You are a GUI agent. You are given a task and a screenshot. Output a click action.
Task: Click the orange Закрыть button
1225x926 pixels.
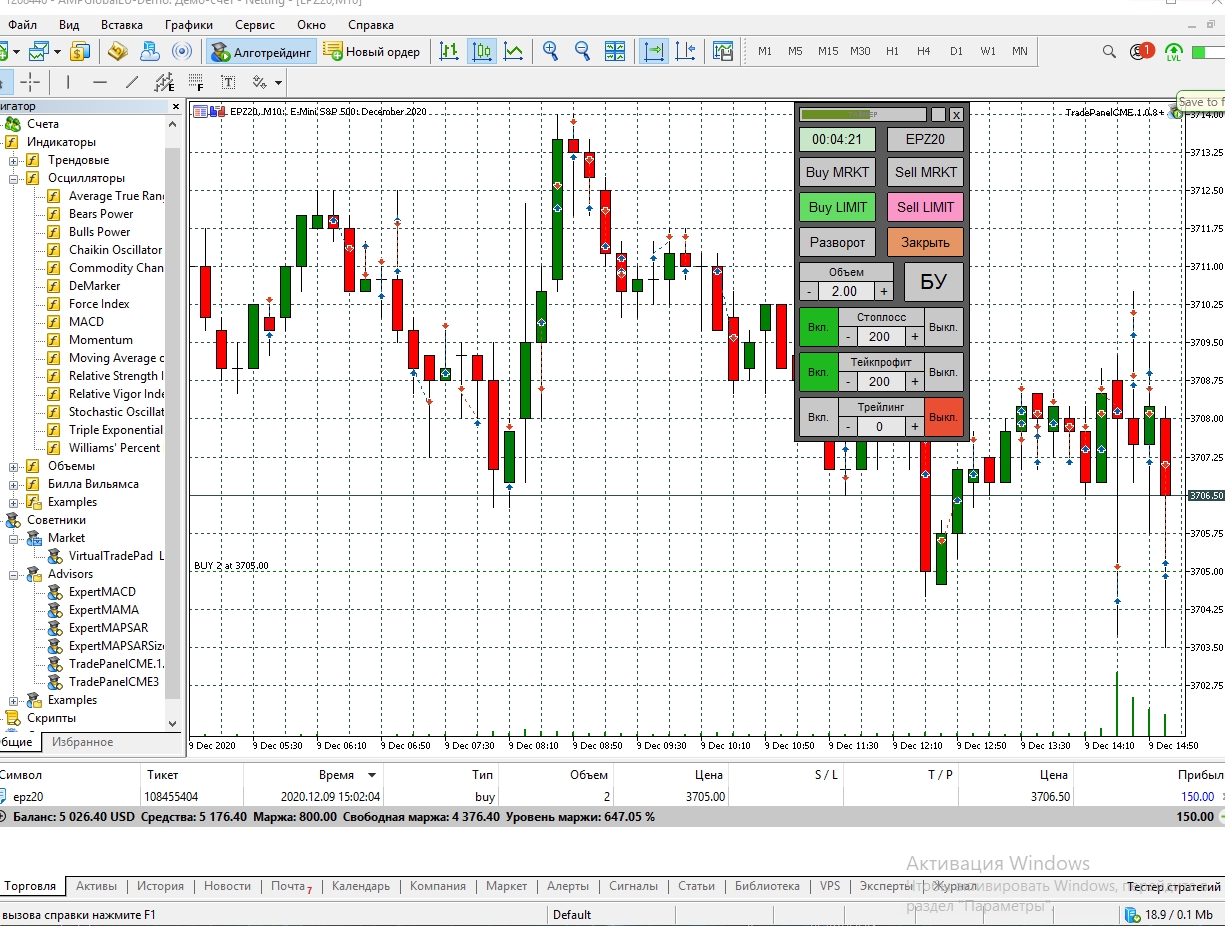[925, 242]
